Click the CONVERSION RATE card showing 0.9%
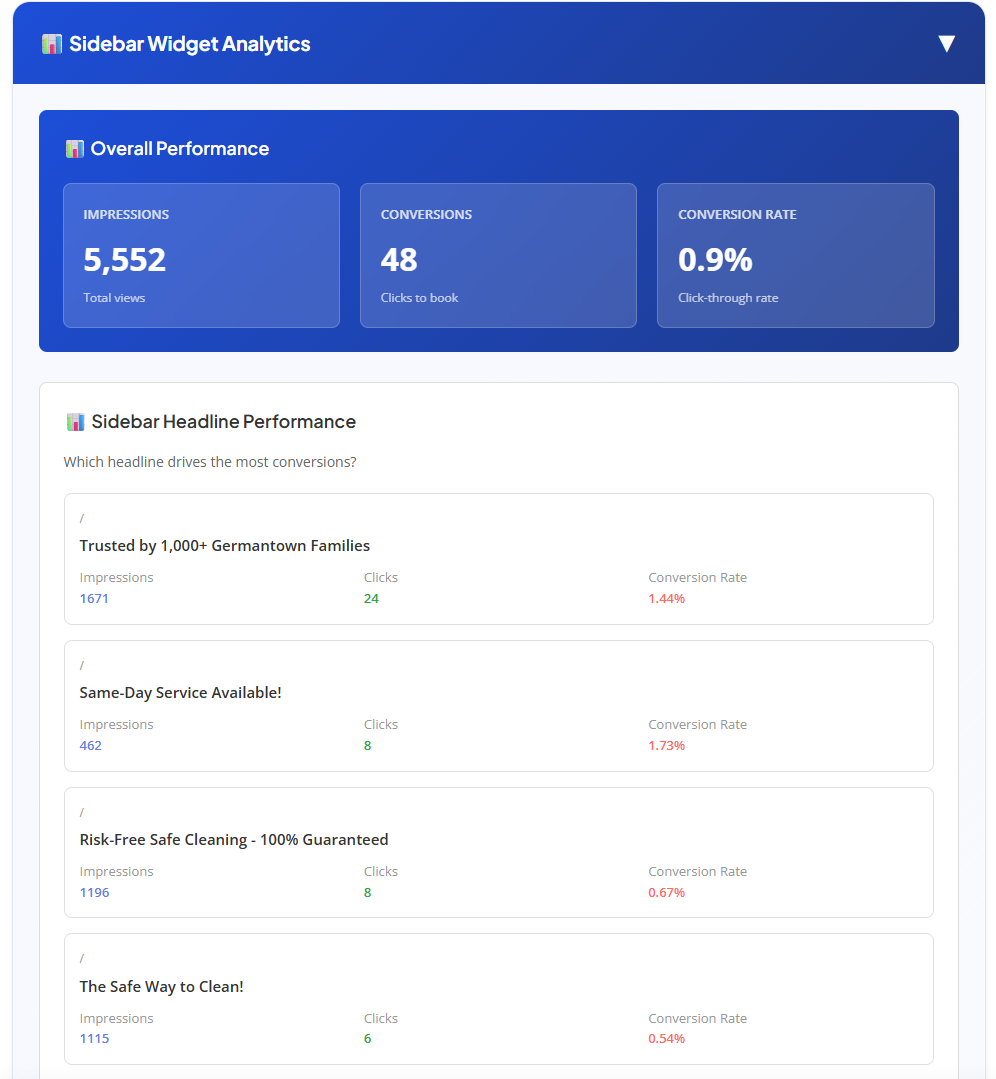 tap(795, 255)
